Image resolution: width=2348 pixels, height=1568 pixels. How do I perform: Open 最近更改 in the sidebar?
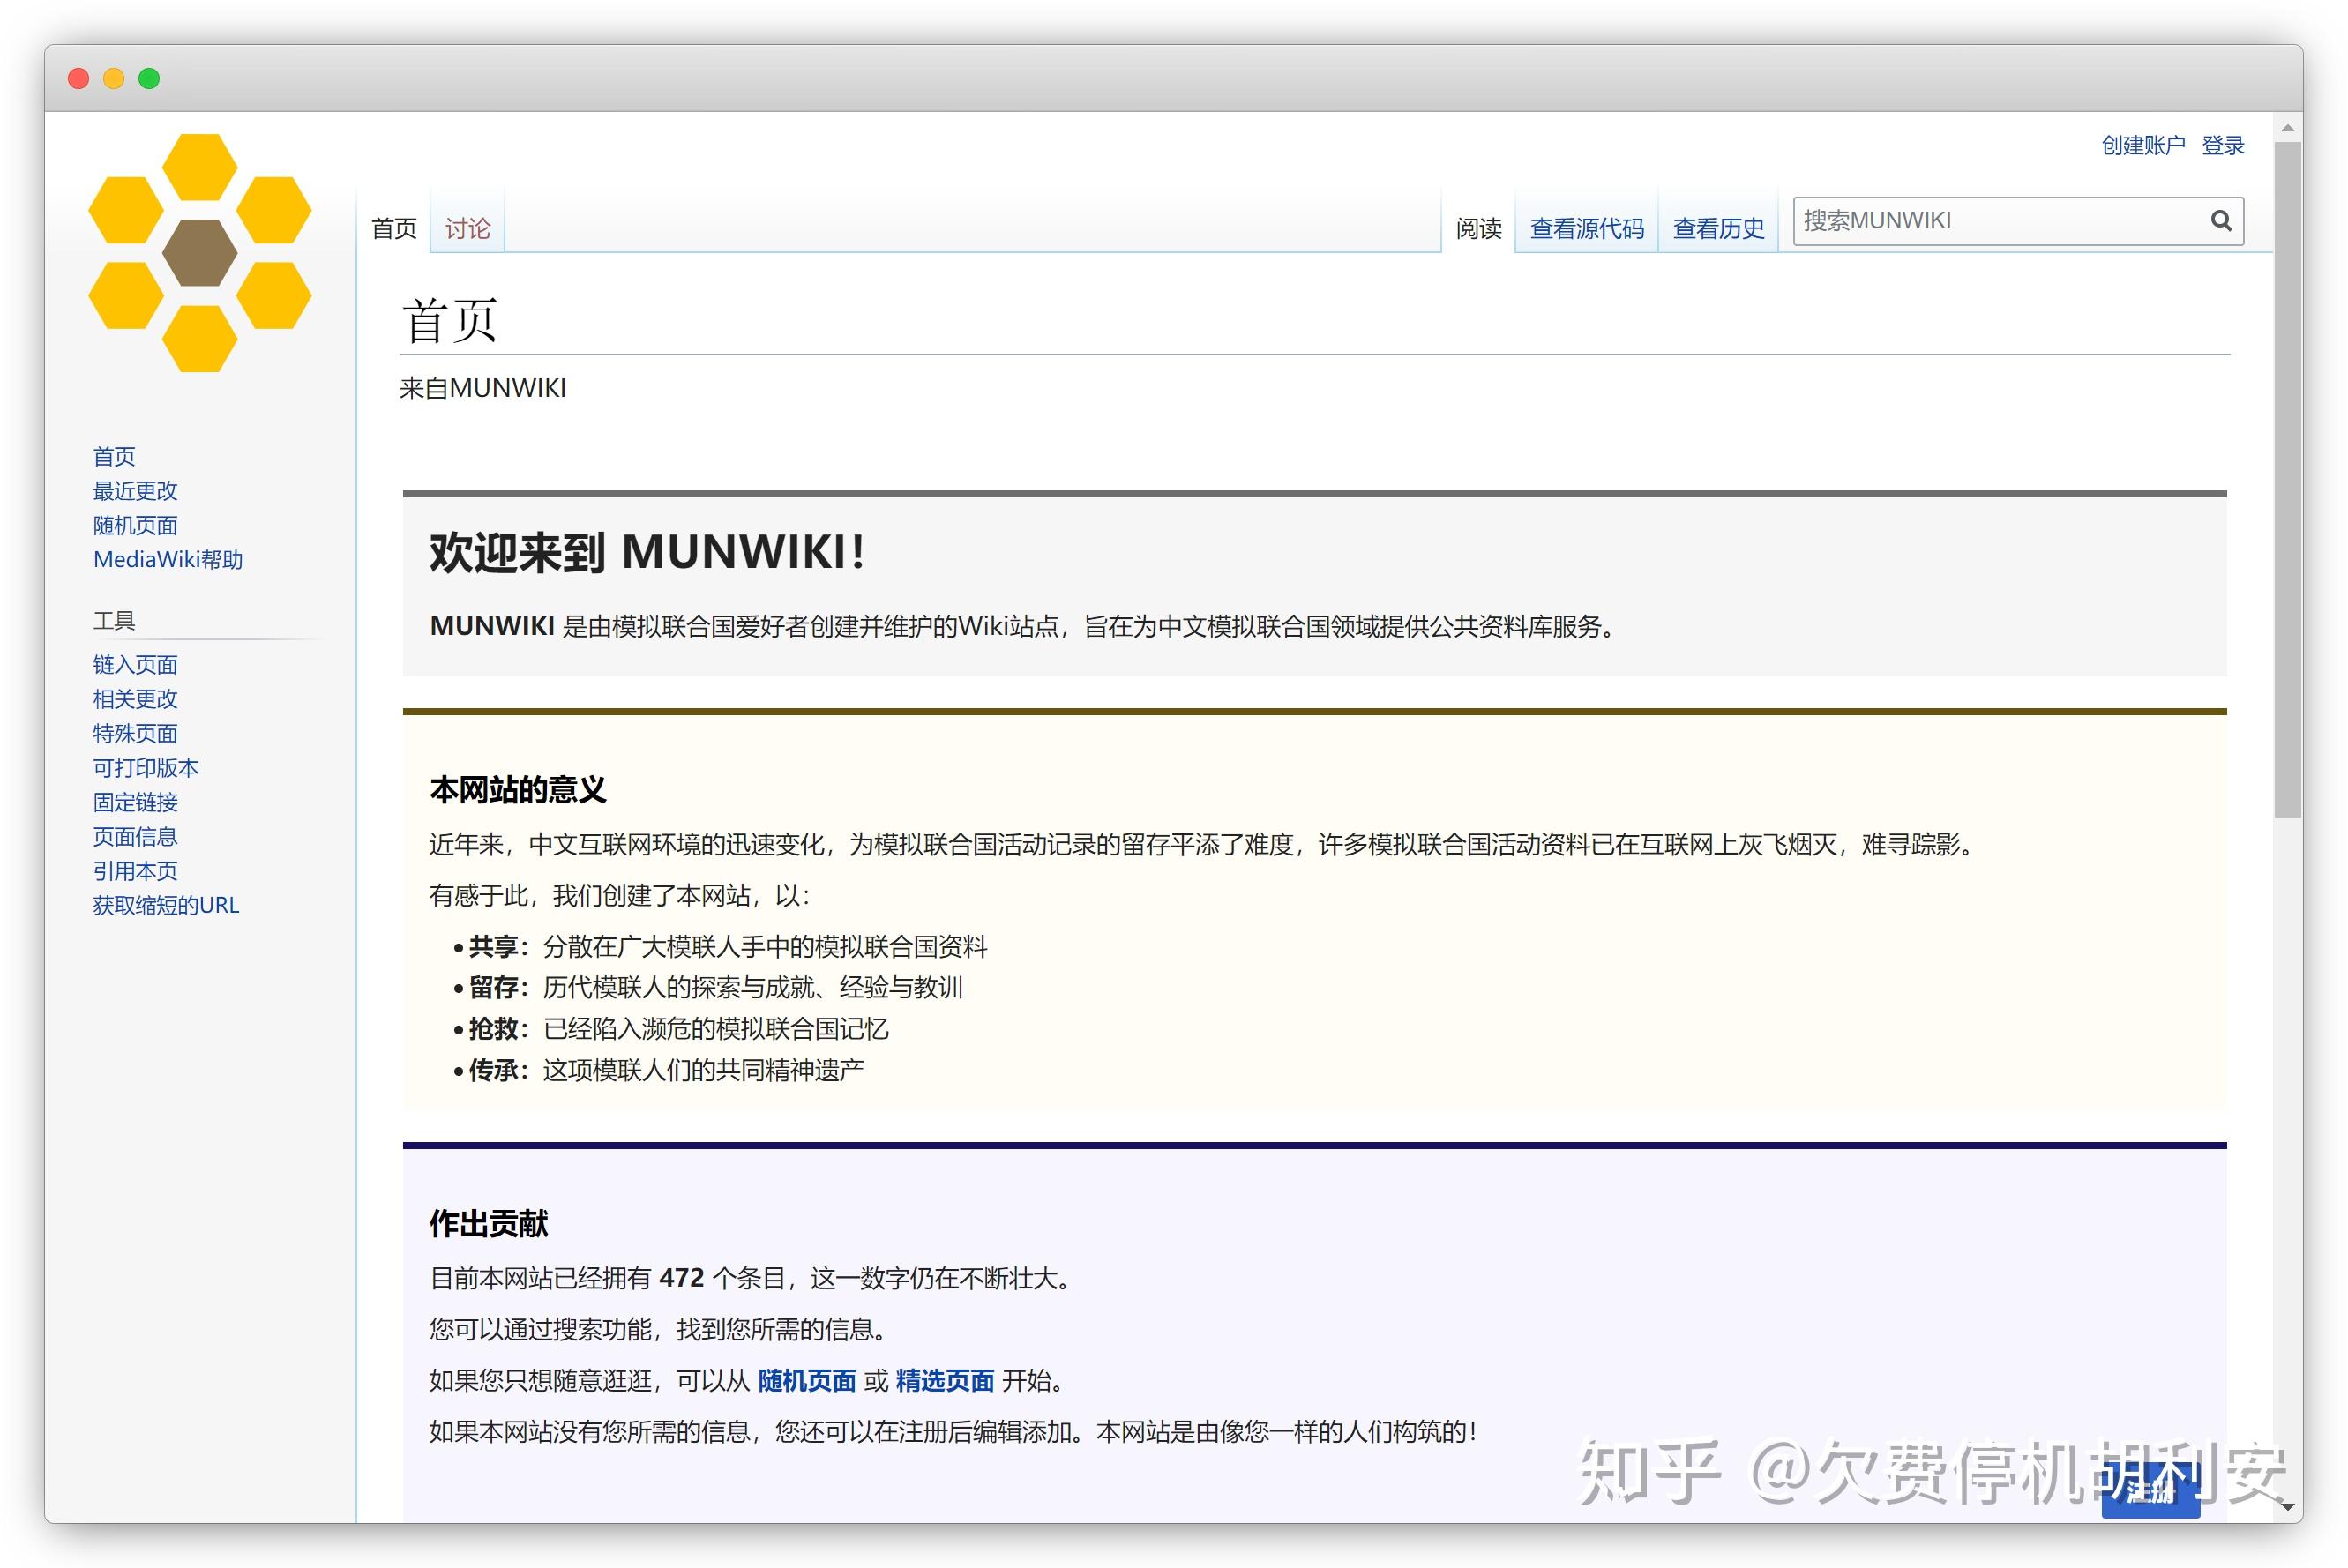click(135, 491)
